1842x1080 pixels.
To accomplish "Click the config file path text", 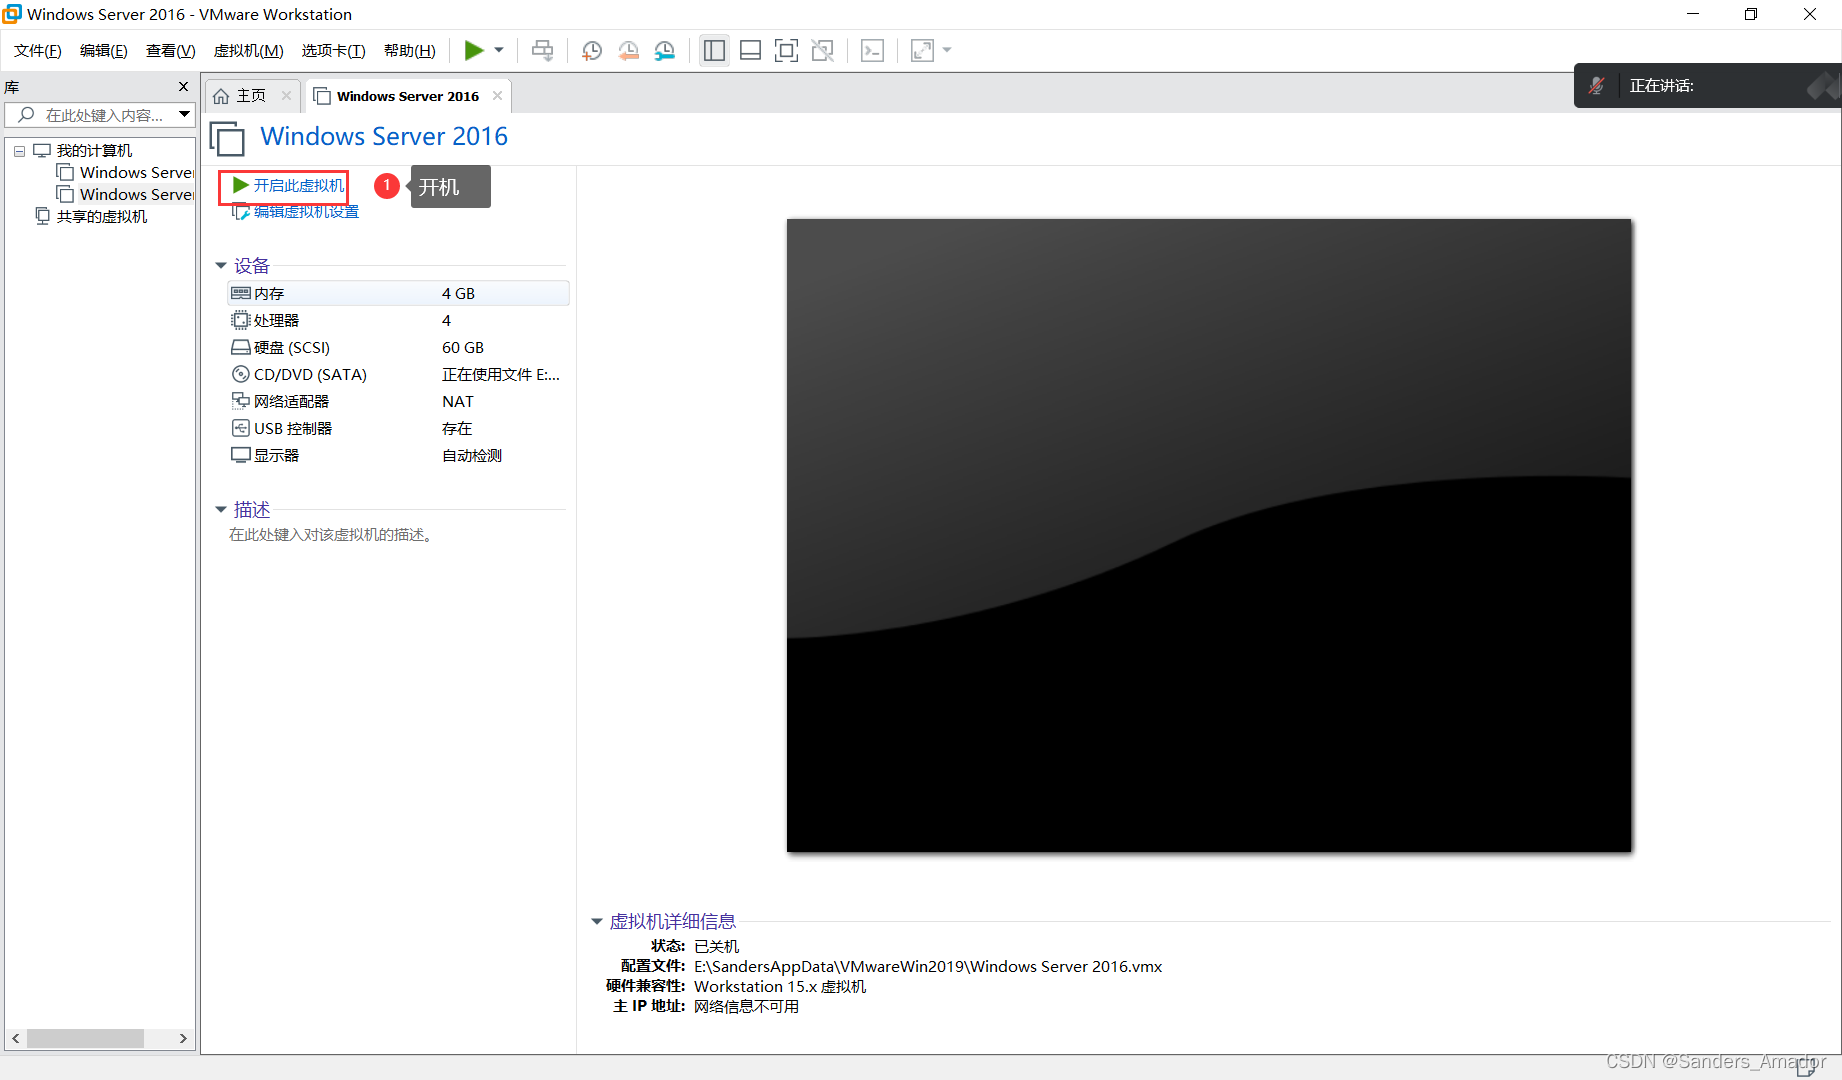I will (928, 967).
